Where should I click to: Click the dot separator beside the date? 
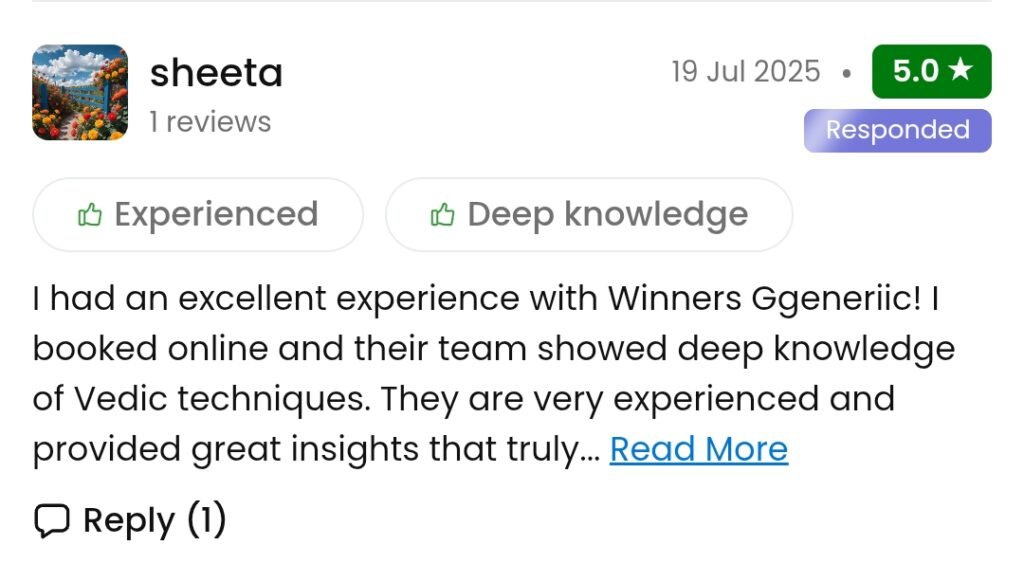(847, 73)
